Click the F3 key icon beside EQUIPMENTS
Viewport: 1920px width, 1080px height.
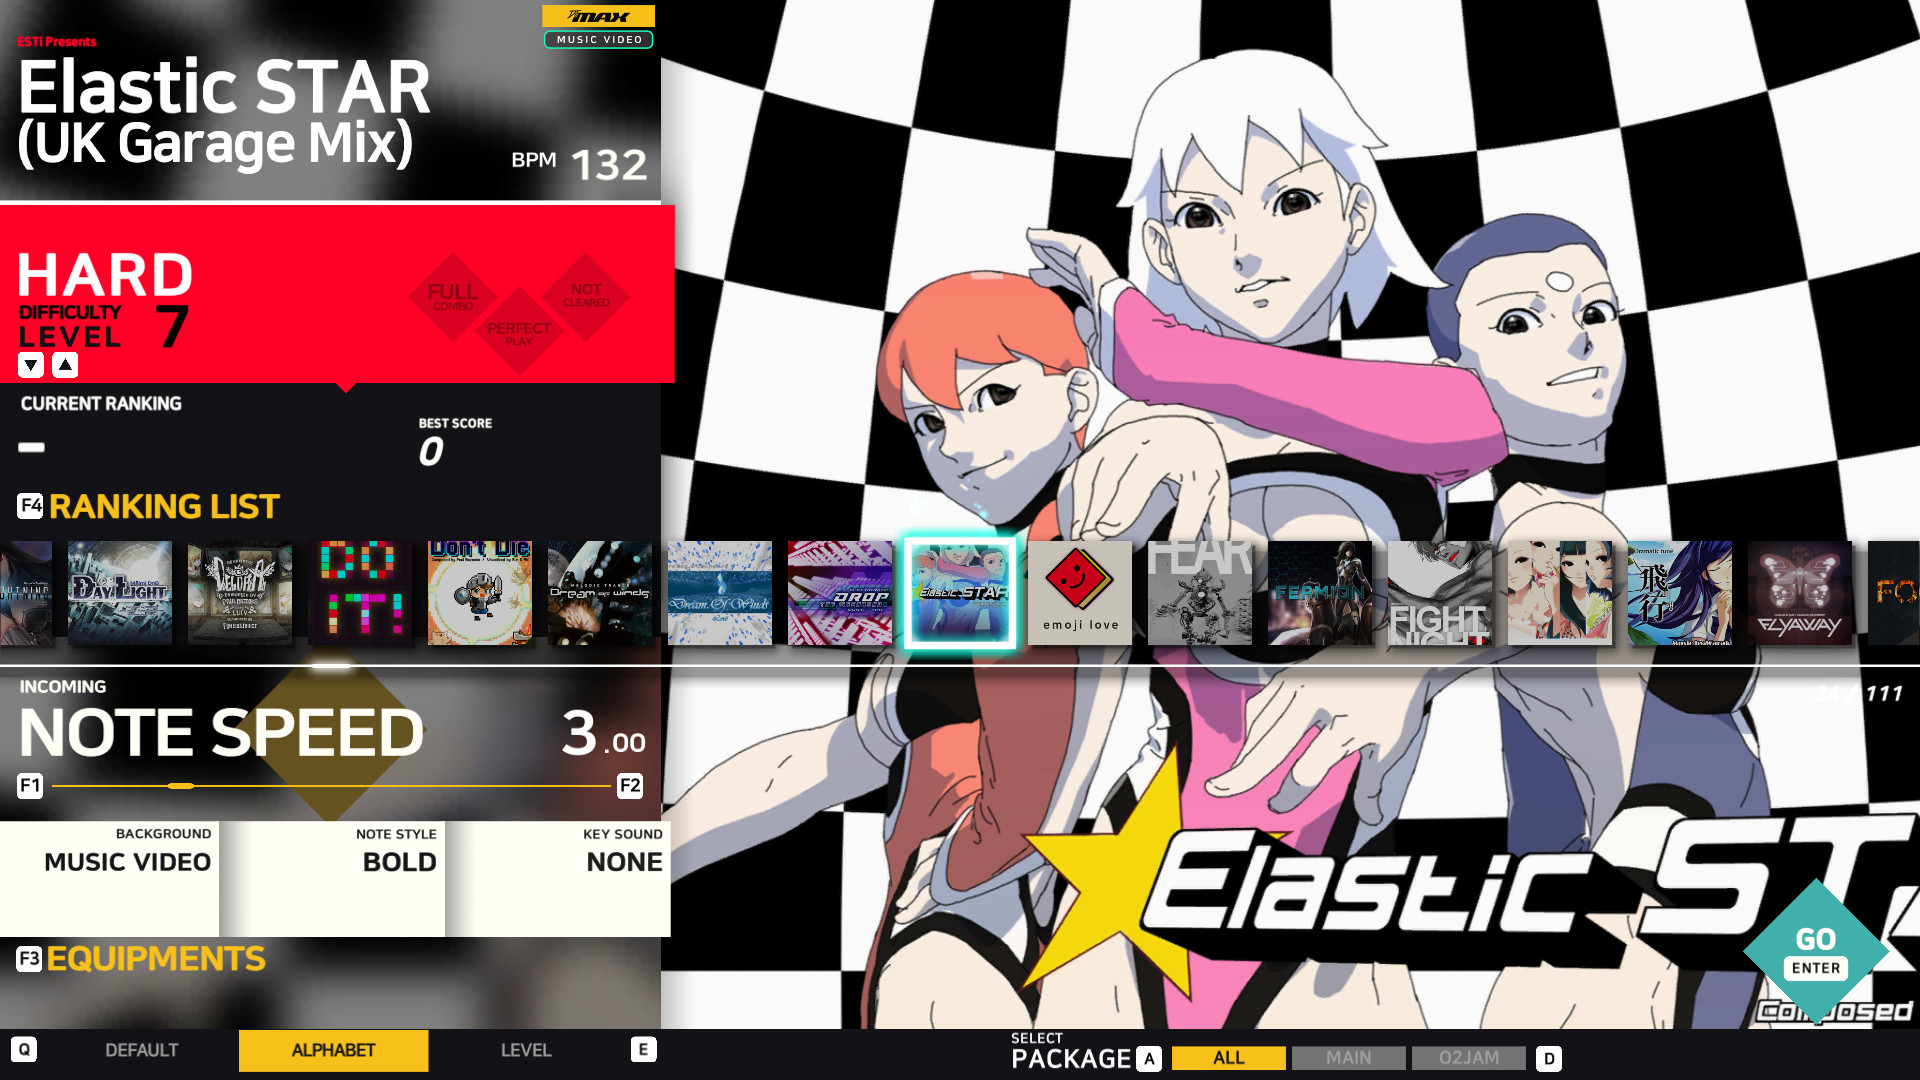(28, 958)
